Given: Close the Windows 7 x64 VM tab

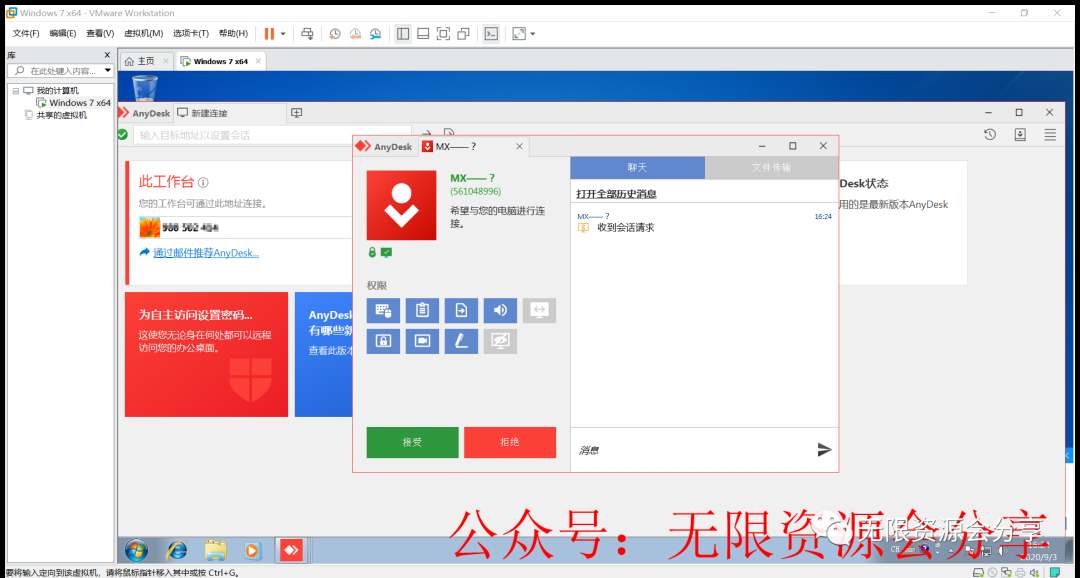Looking at the screenshot, I should (x=258, y=61).
